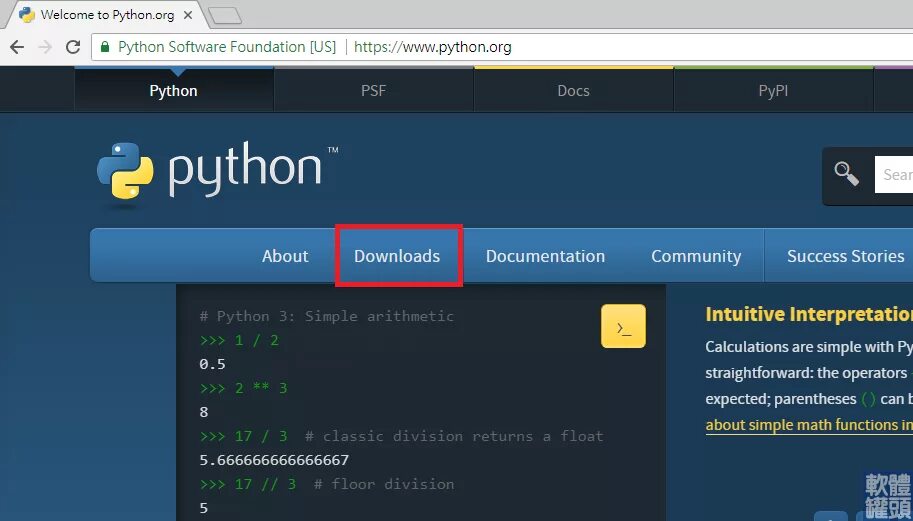Viewport: 913px width, 521px height.
Task: Click the address bar URL field
Action: tap(502, 47)
